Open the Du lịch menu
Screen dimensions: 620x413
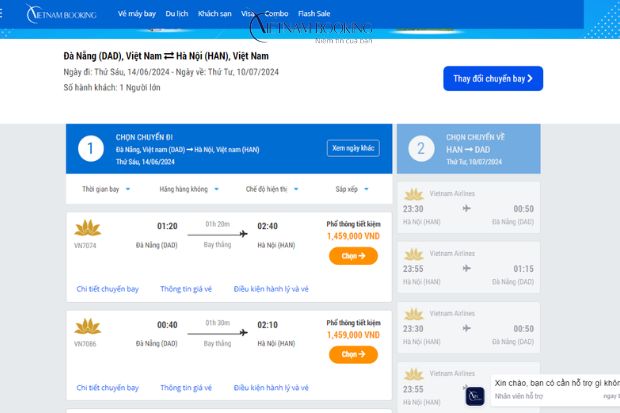tap(177, 13)
